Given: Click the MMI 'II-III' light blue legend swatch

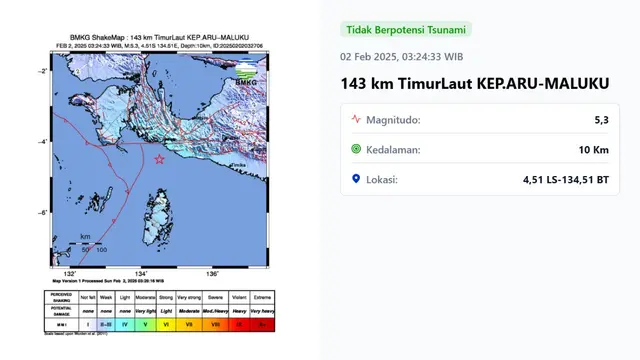Looking at the screenshot, I should tap(106, 324).
